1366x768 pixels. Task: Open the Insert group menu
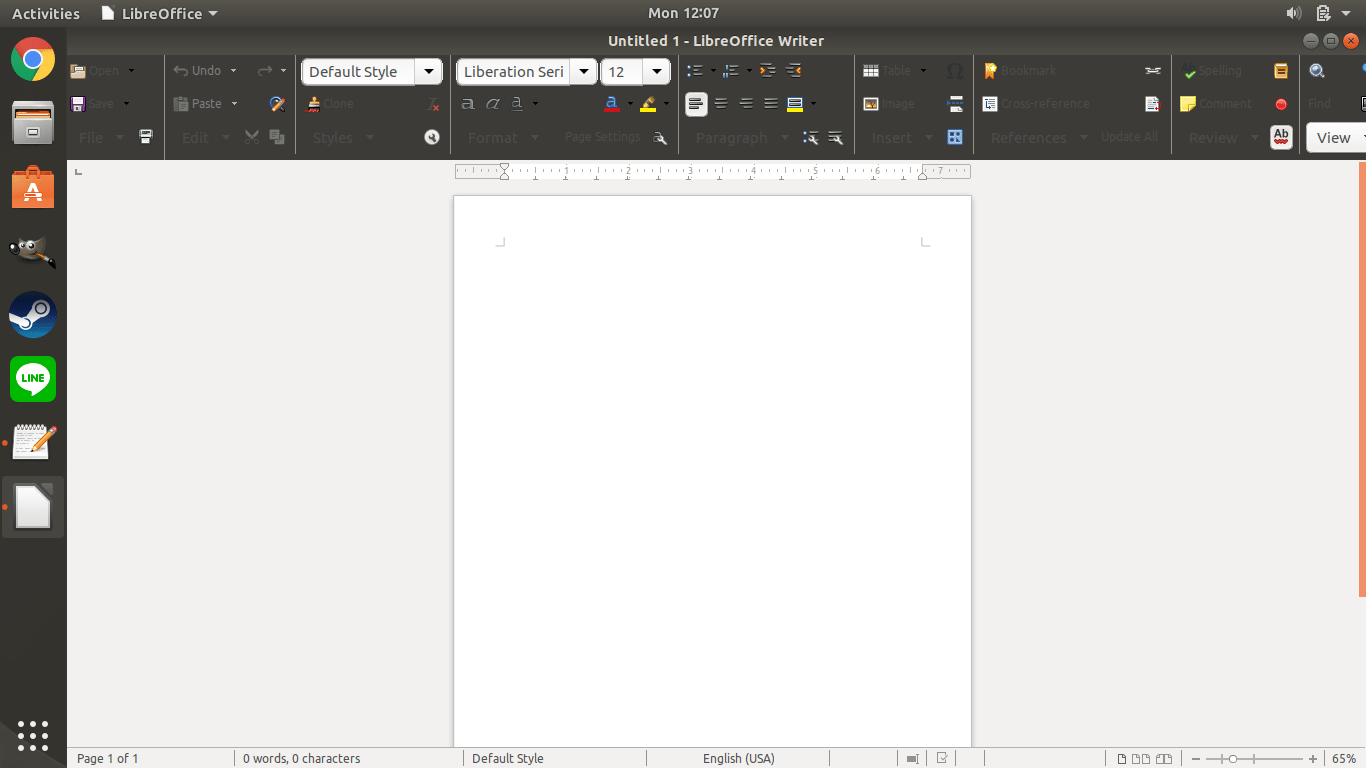[x=901, y=138]
